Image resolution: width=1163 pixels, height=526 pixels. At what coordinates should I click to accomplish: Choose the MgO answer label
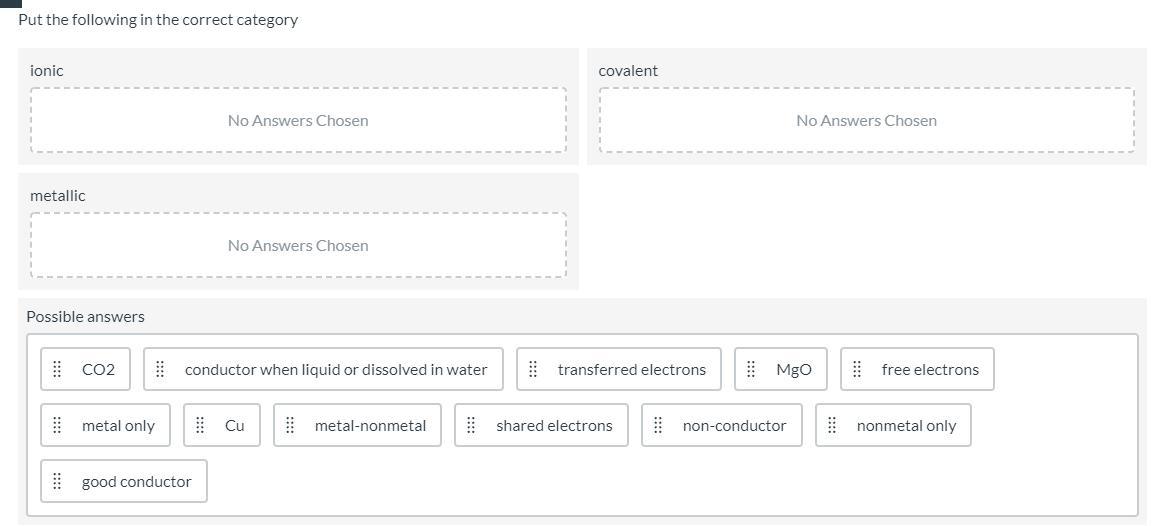[794, 370]
